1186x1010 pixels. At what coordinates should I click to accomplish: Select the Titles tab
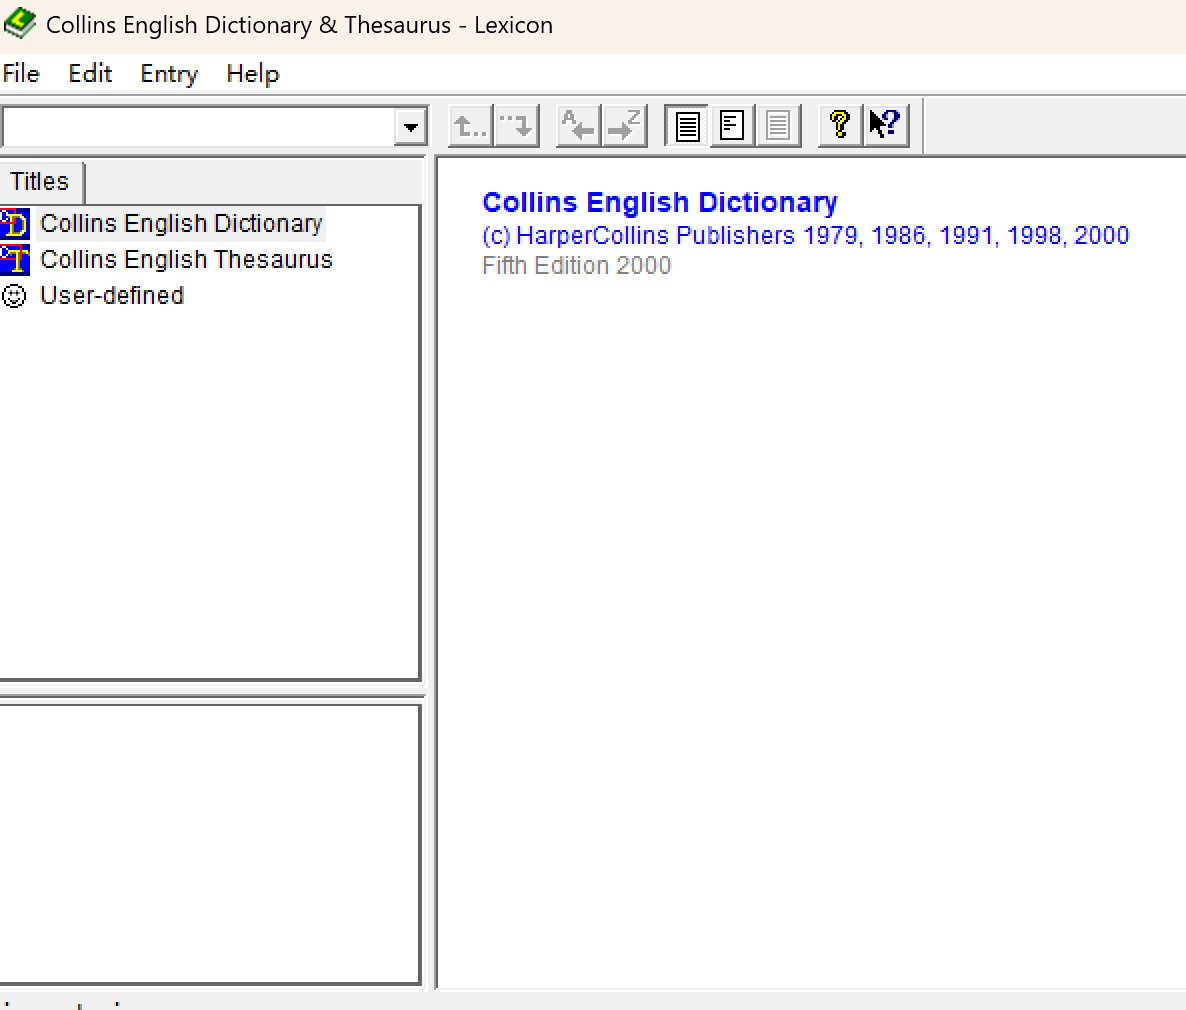click(x=40, y=182)
